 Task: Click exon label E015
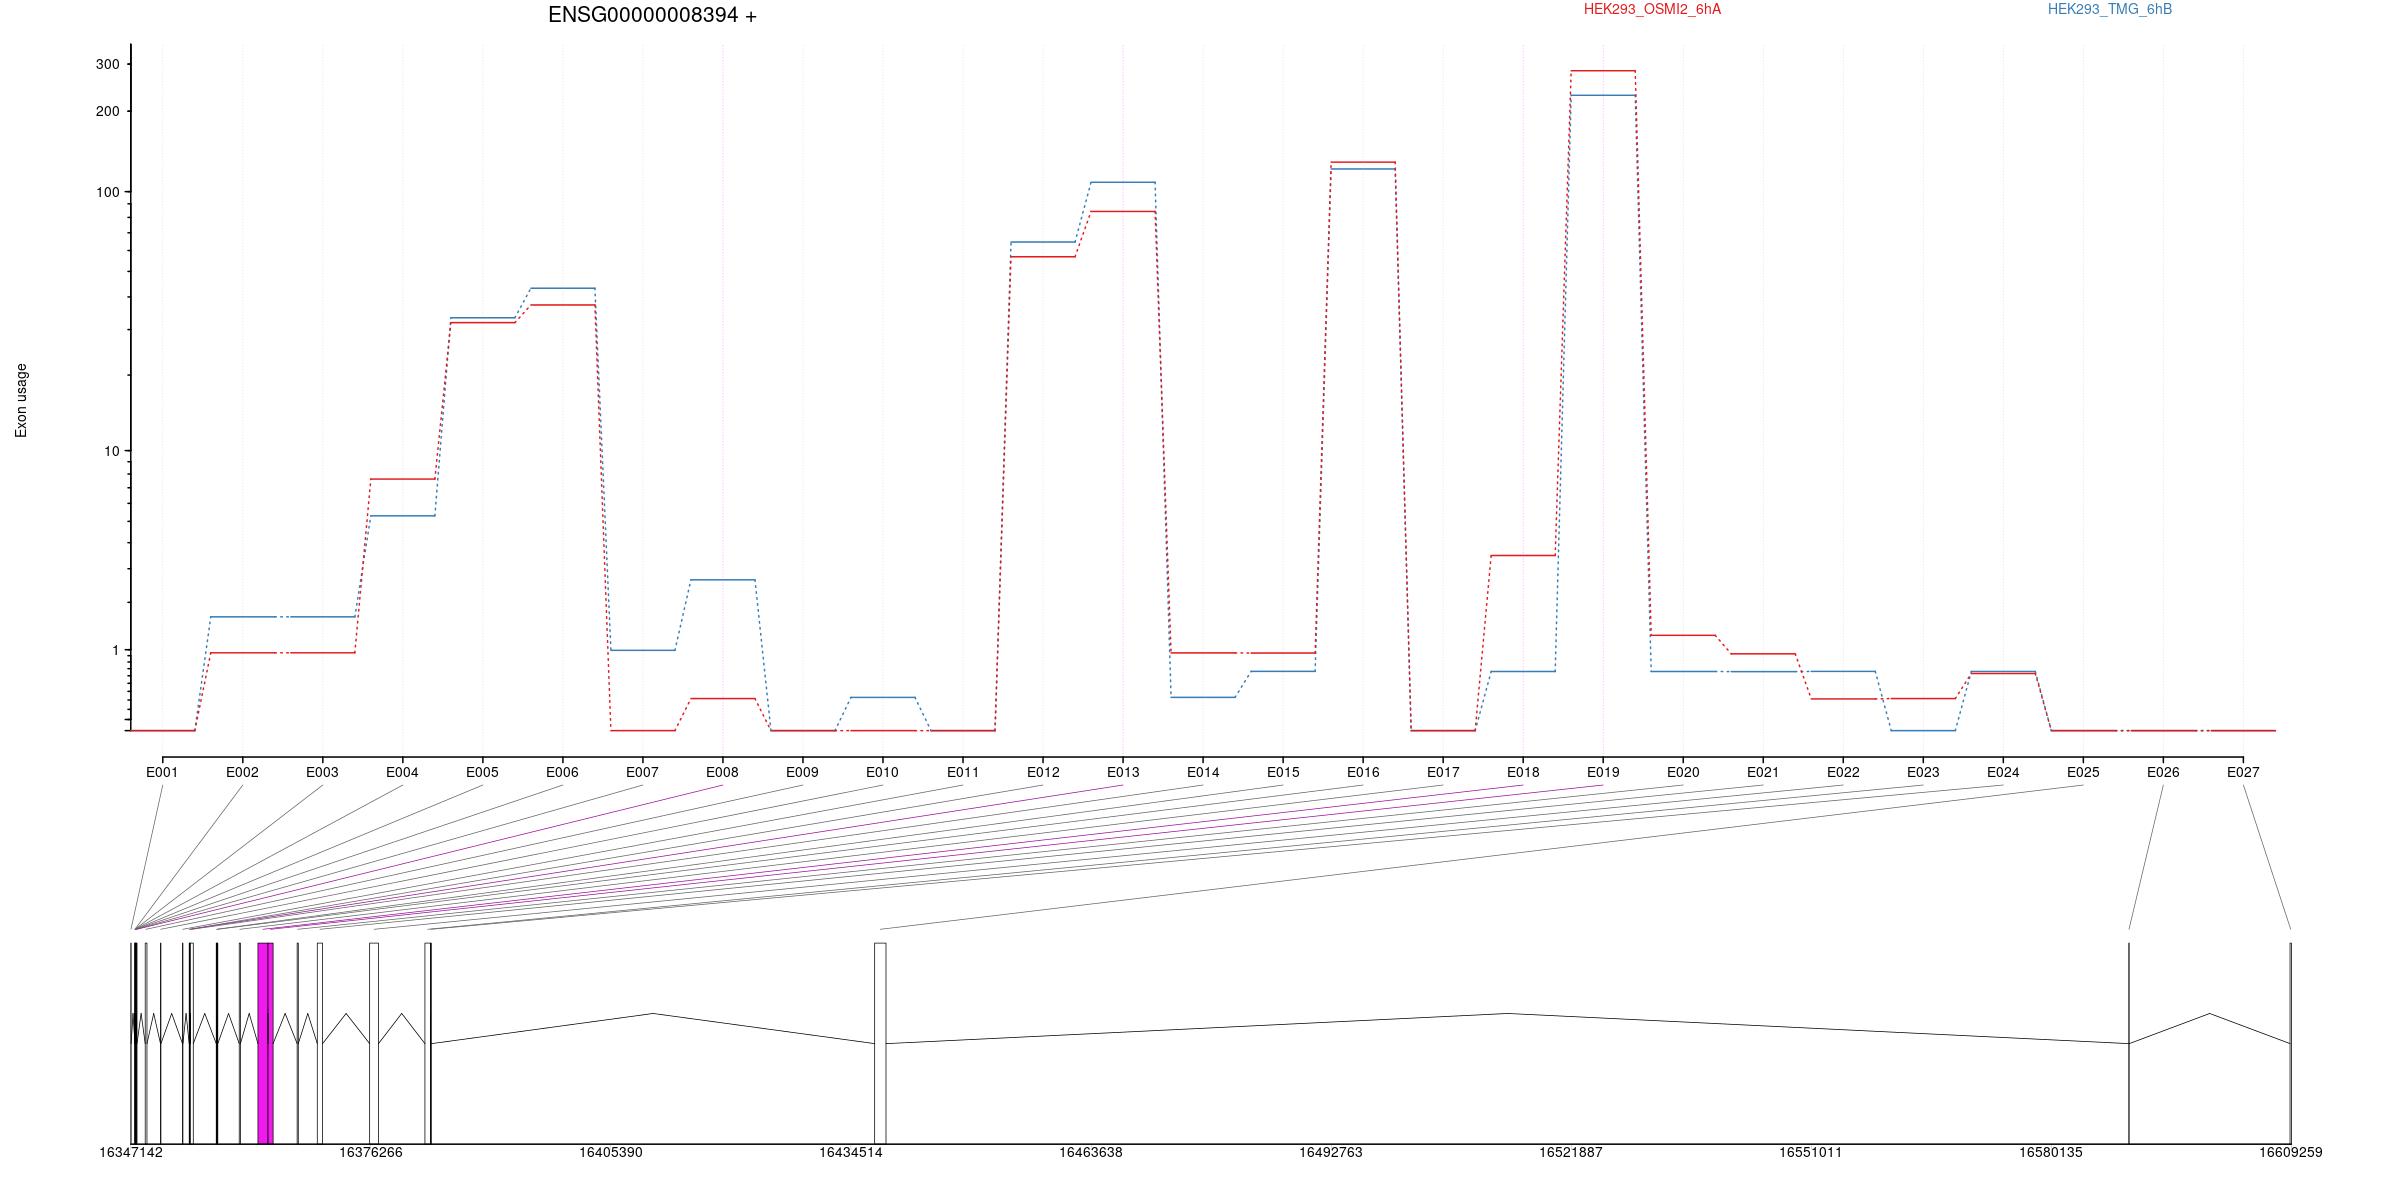(x=1283, y=772)
